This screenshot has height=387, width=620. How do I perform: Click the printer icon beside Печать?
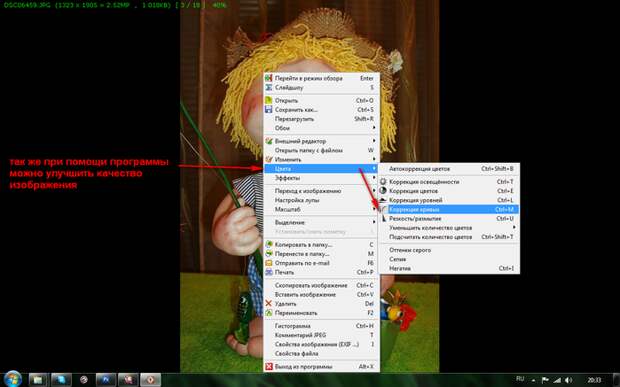coord(268,272)
